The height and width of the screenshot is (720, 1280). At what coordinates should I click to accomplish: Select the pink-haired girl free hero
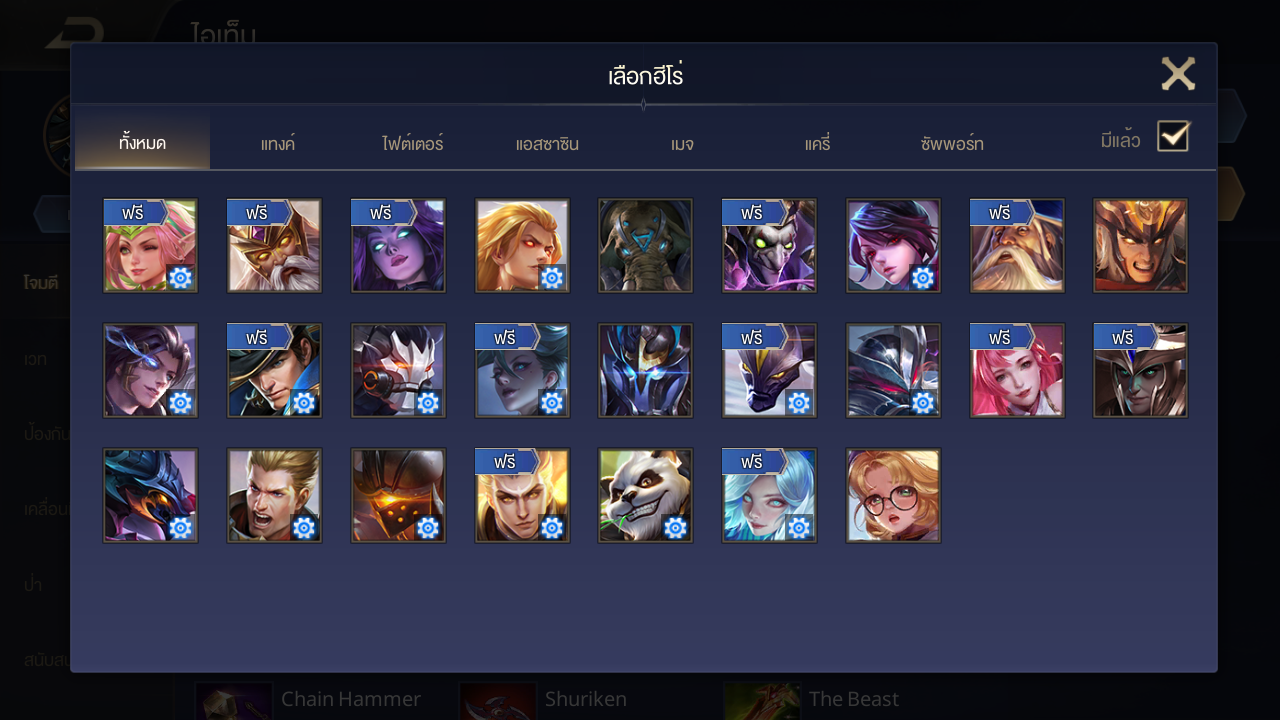[1017, 370]
